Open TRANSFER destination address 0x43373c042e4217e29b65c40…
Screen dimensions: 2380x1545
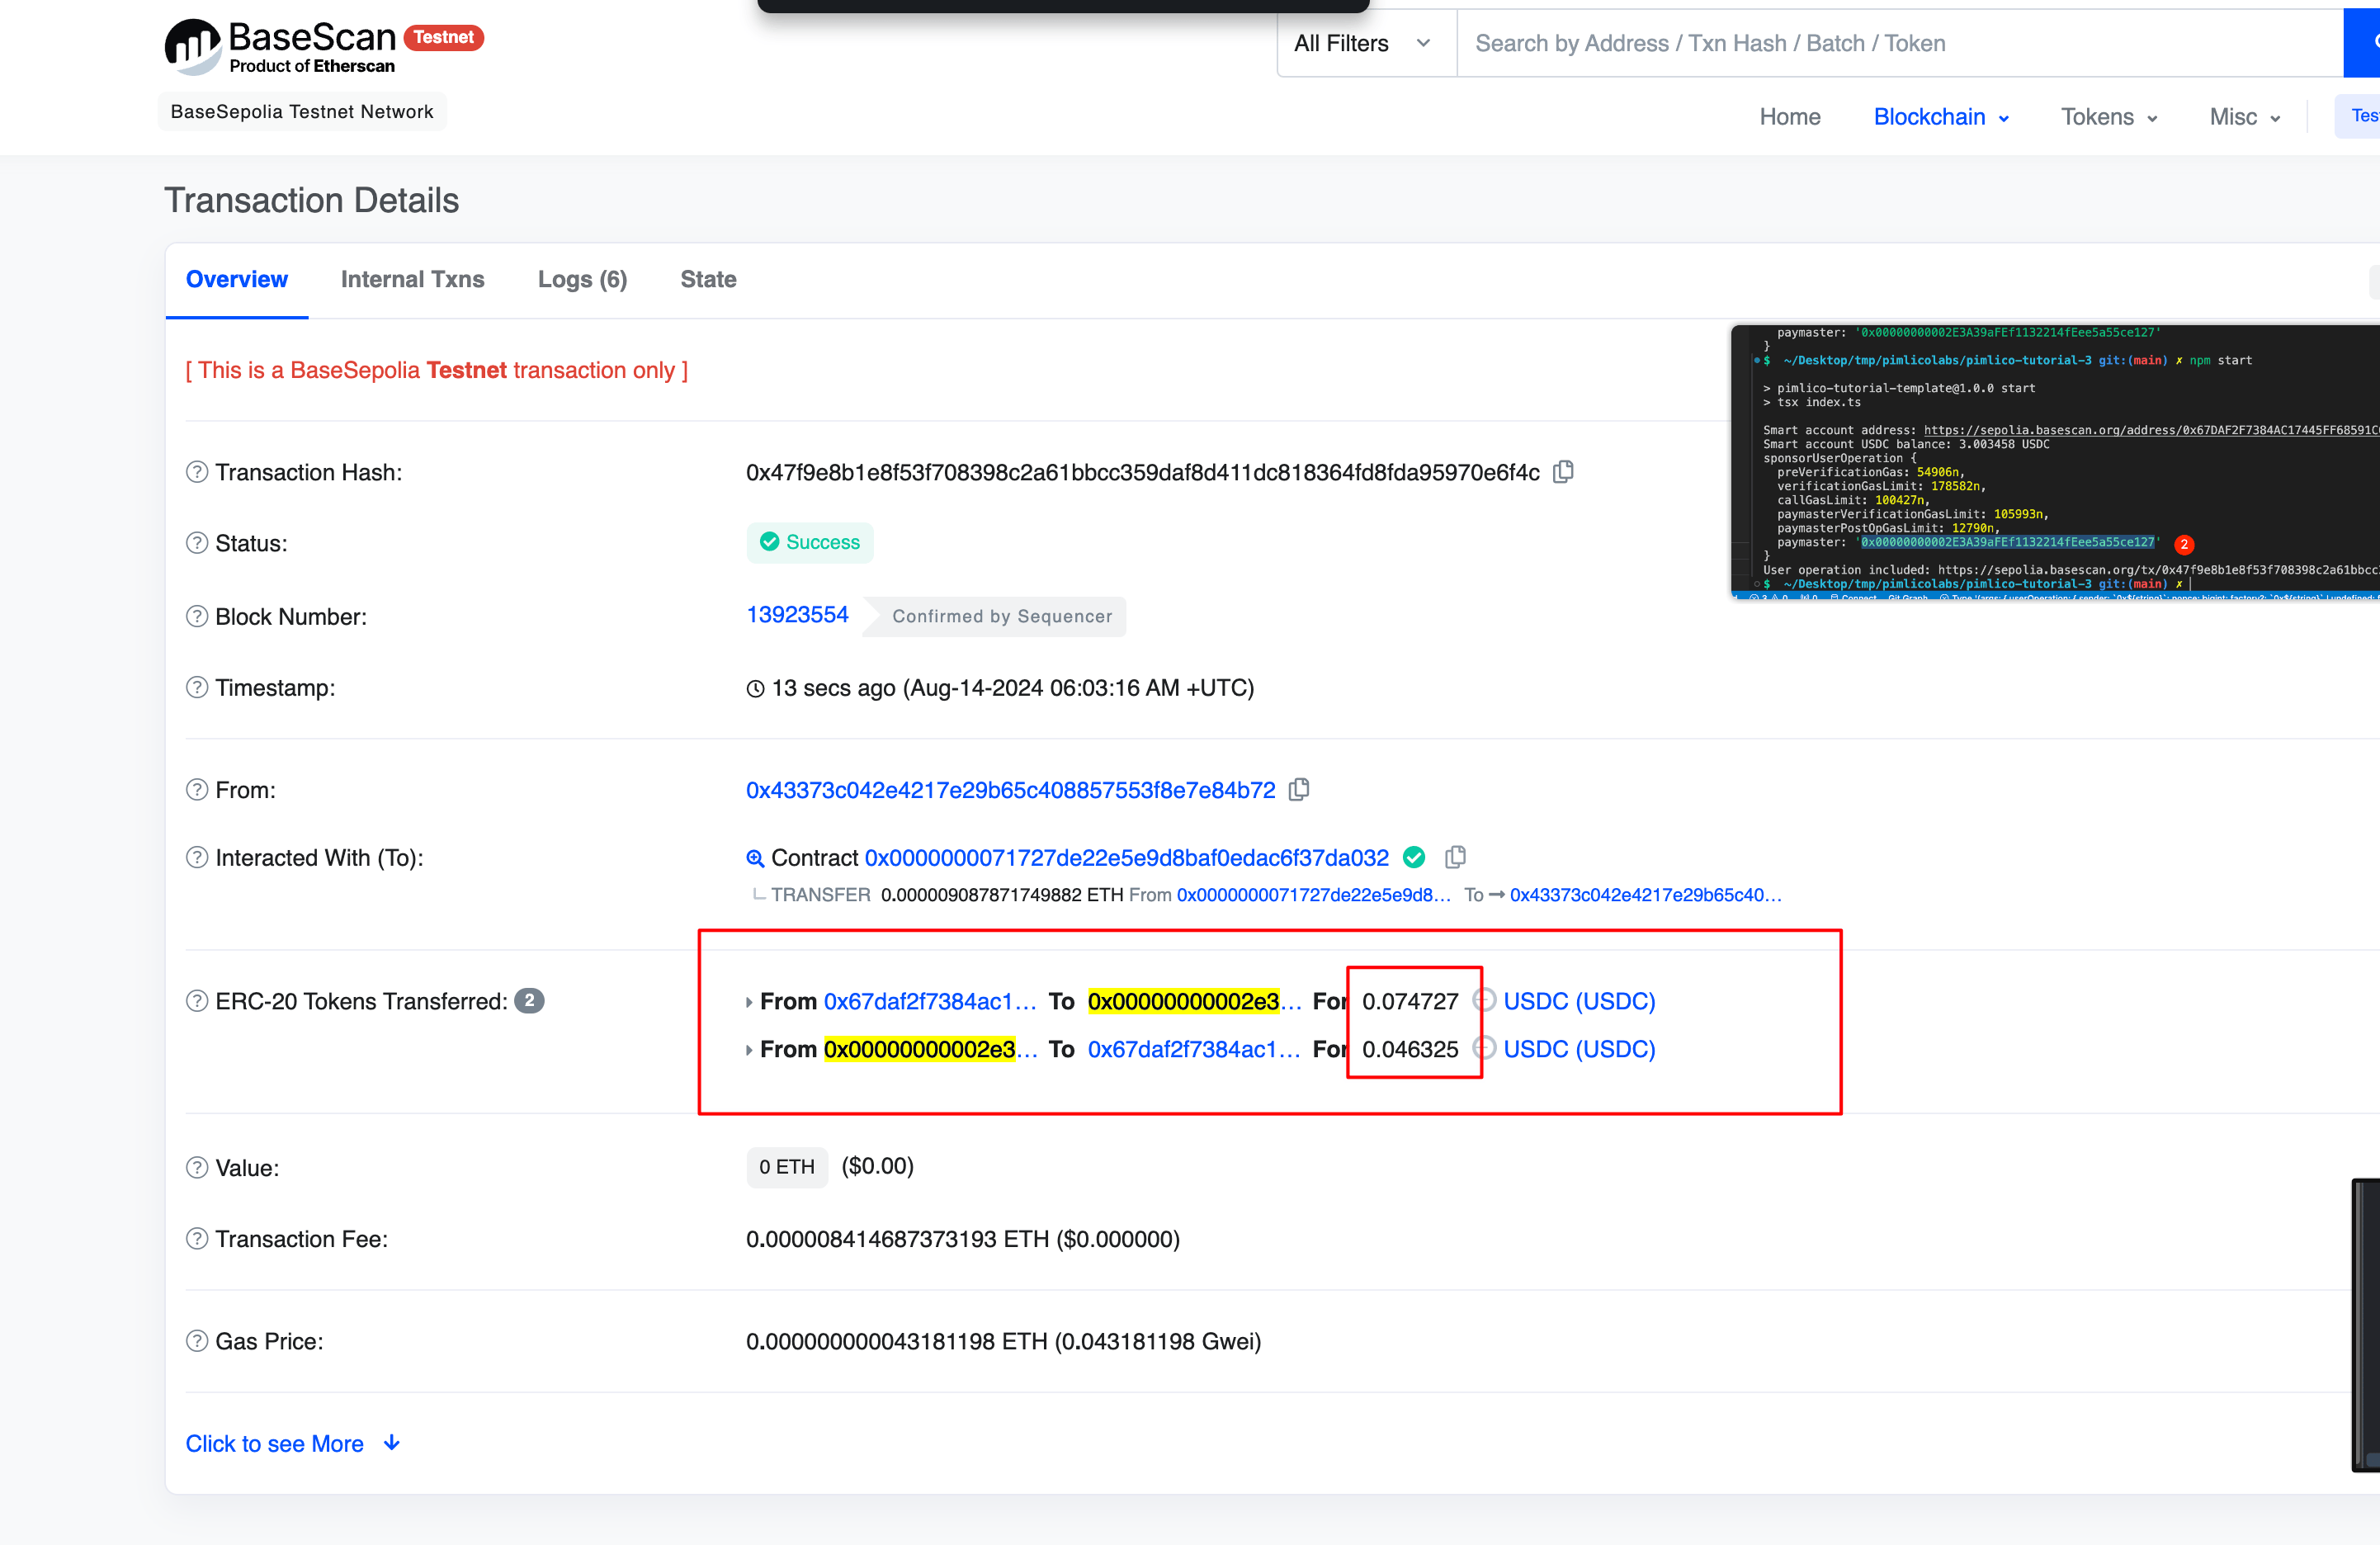pos(1645,895)
